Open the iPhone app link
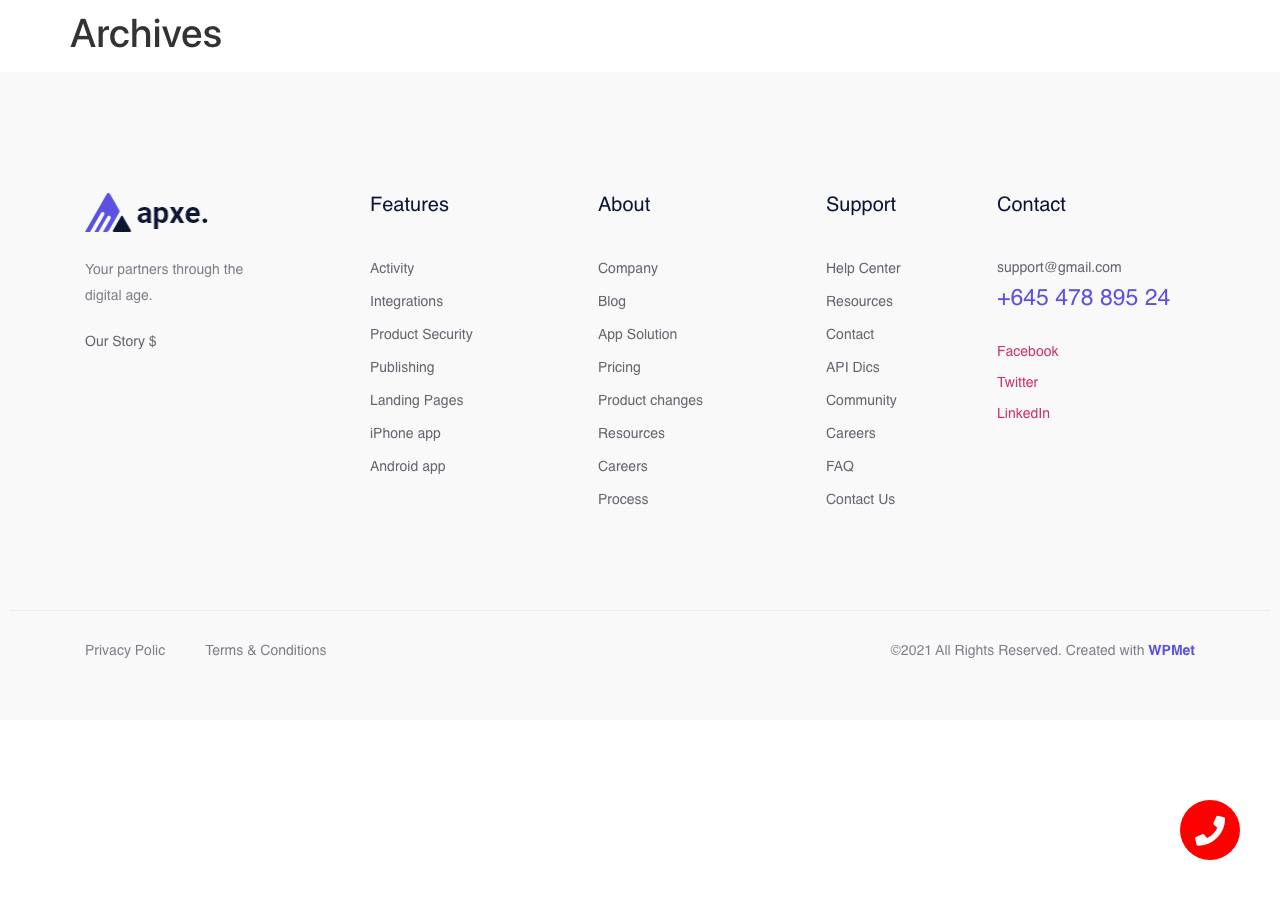1280x900 pixels. [x=405, y=433]
